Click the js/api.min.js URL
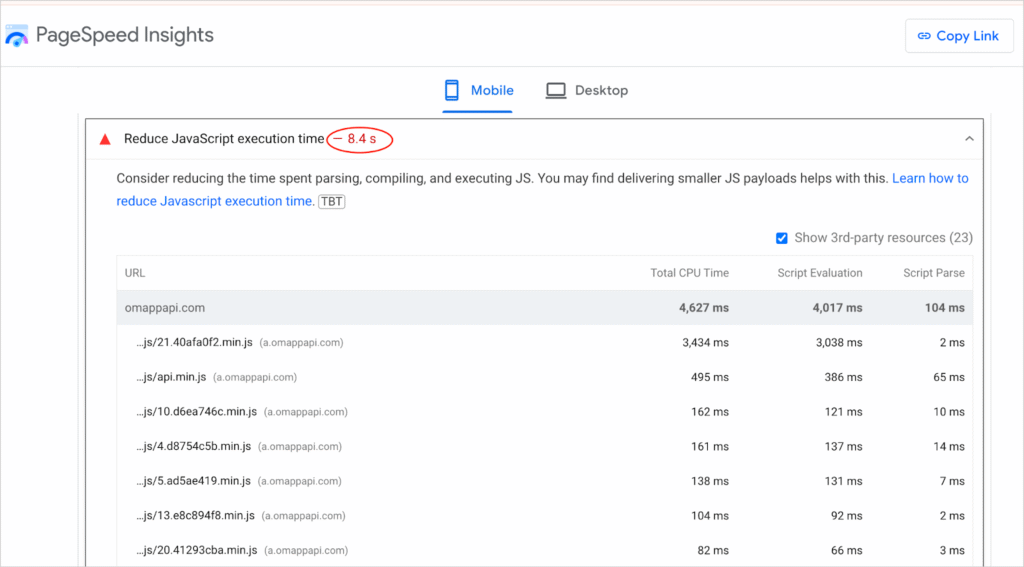1024x567 pixels. [x=171, y=377]
